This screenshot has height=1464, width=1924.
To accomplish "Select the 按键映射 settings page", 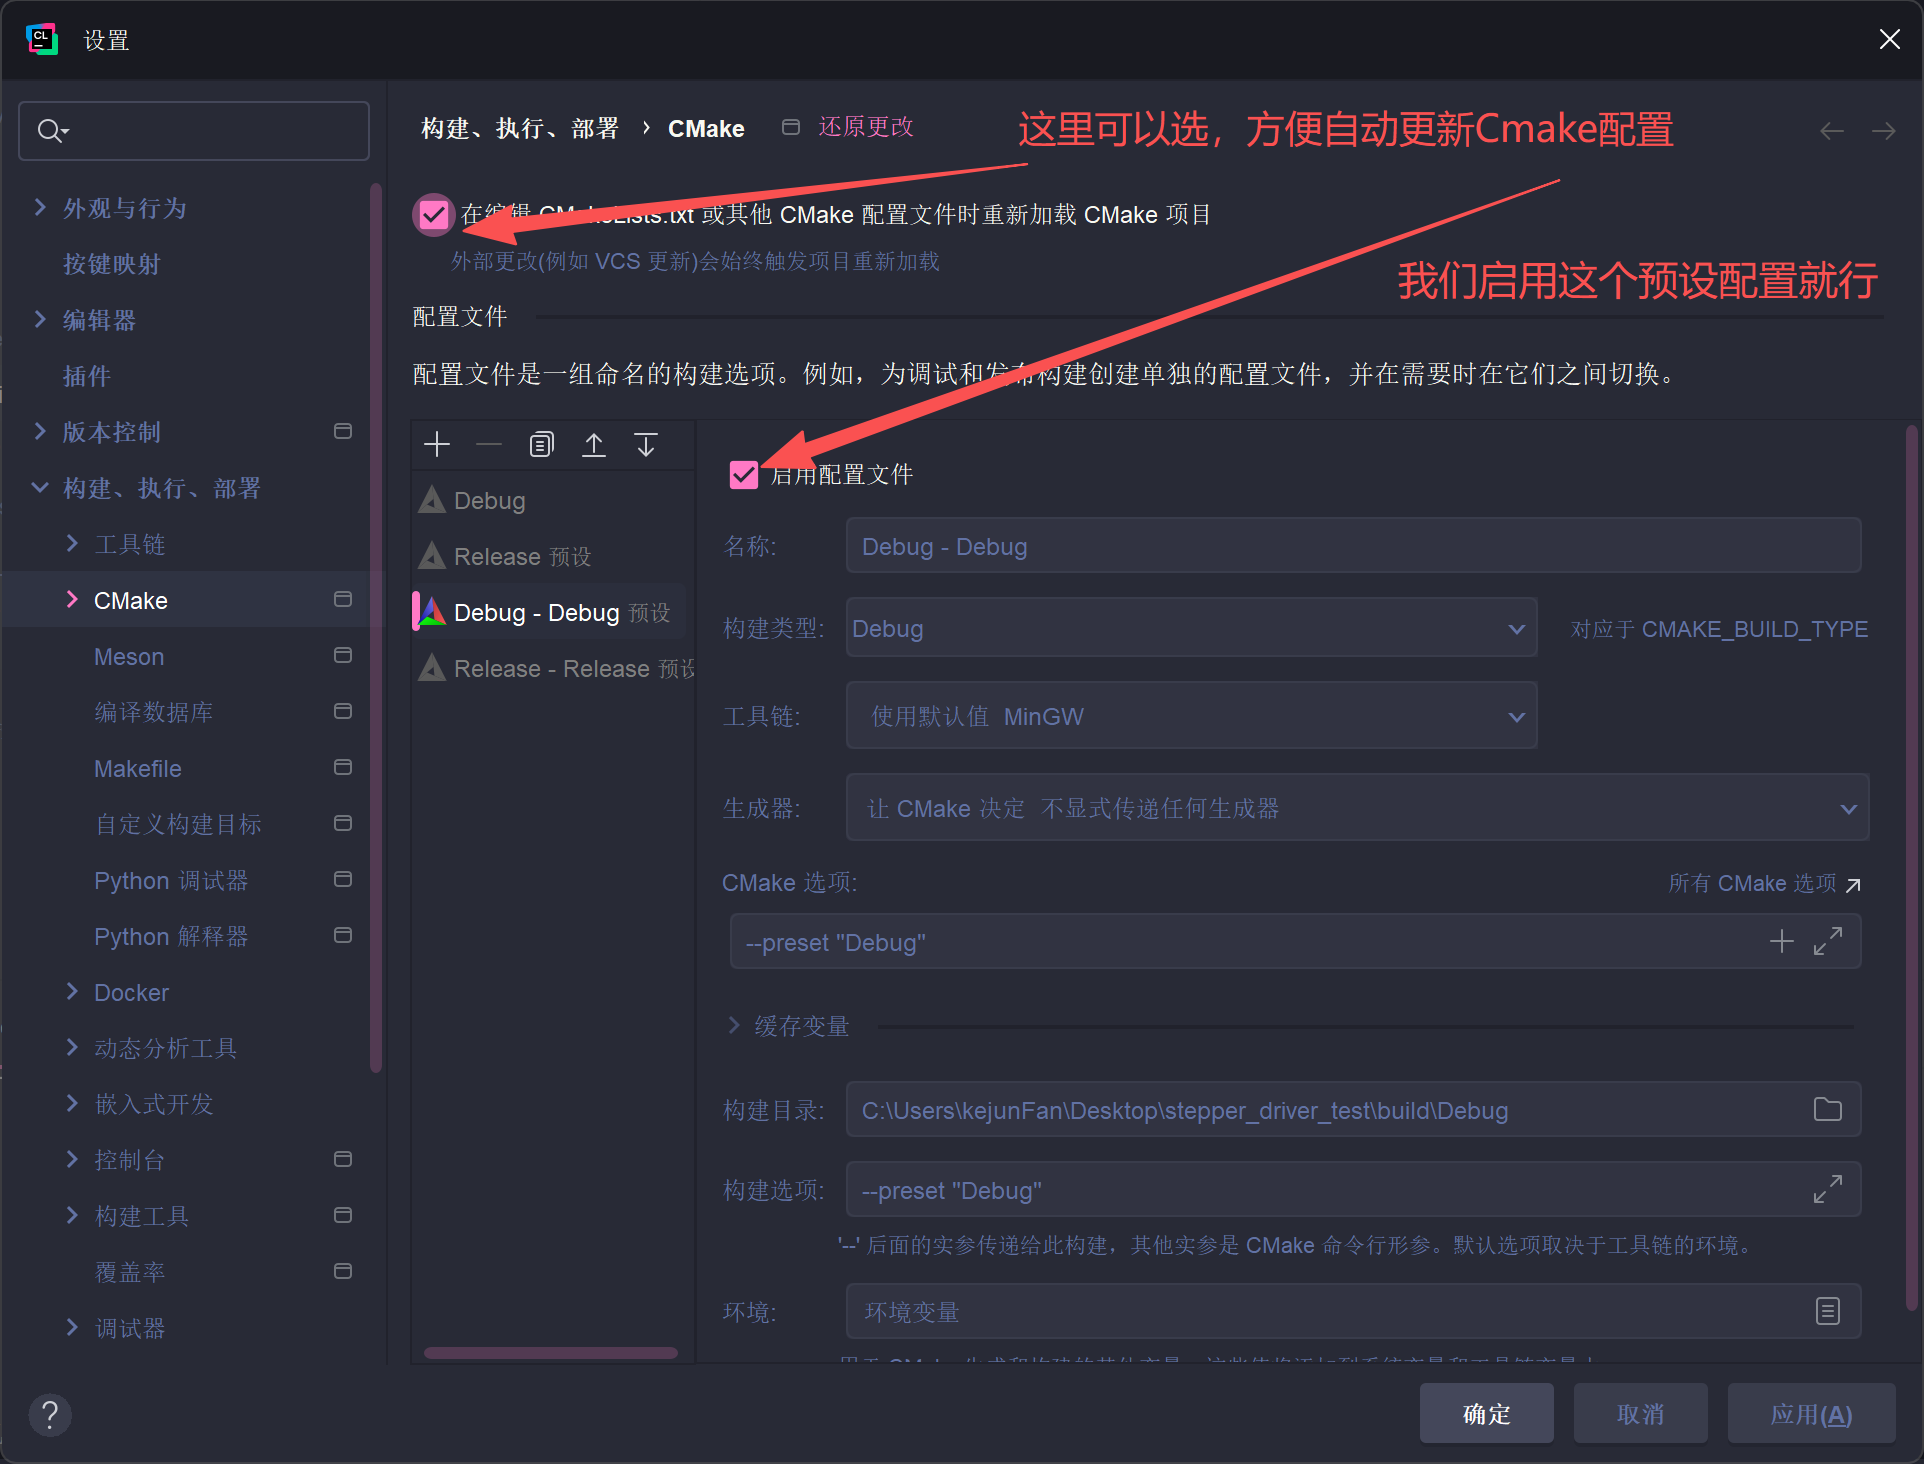I will (112, 264).
